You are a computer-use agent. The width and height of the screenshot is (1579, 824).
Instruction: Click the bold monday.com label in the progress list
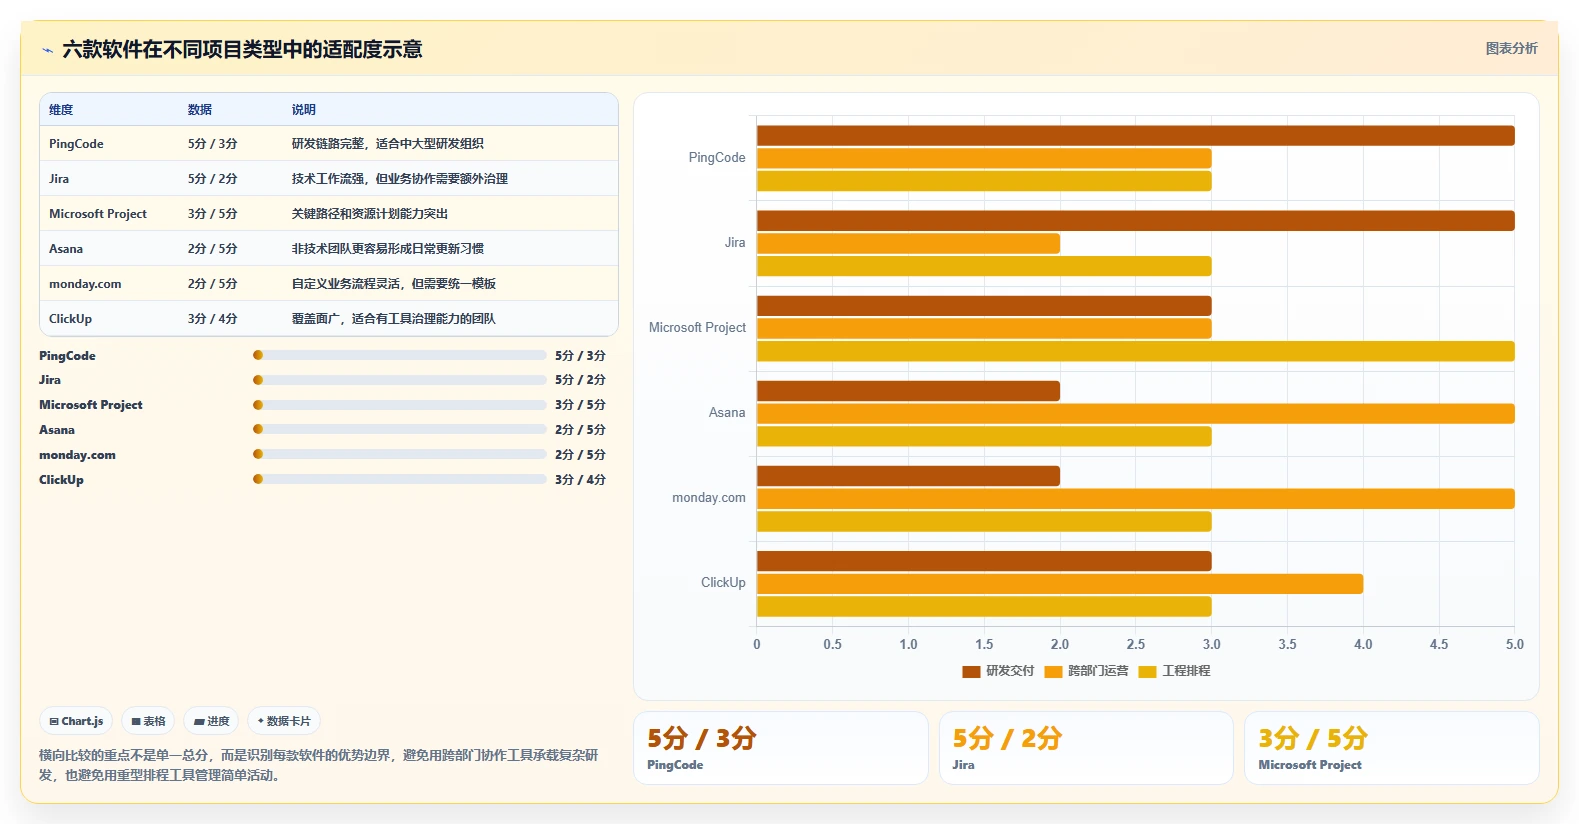(x=77, y=455)
